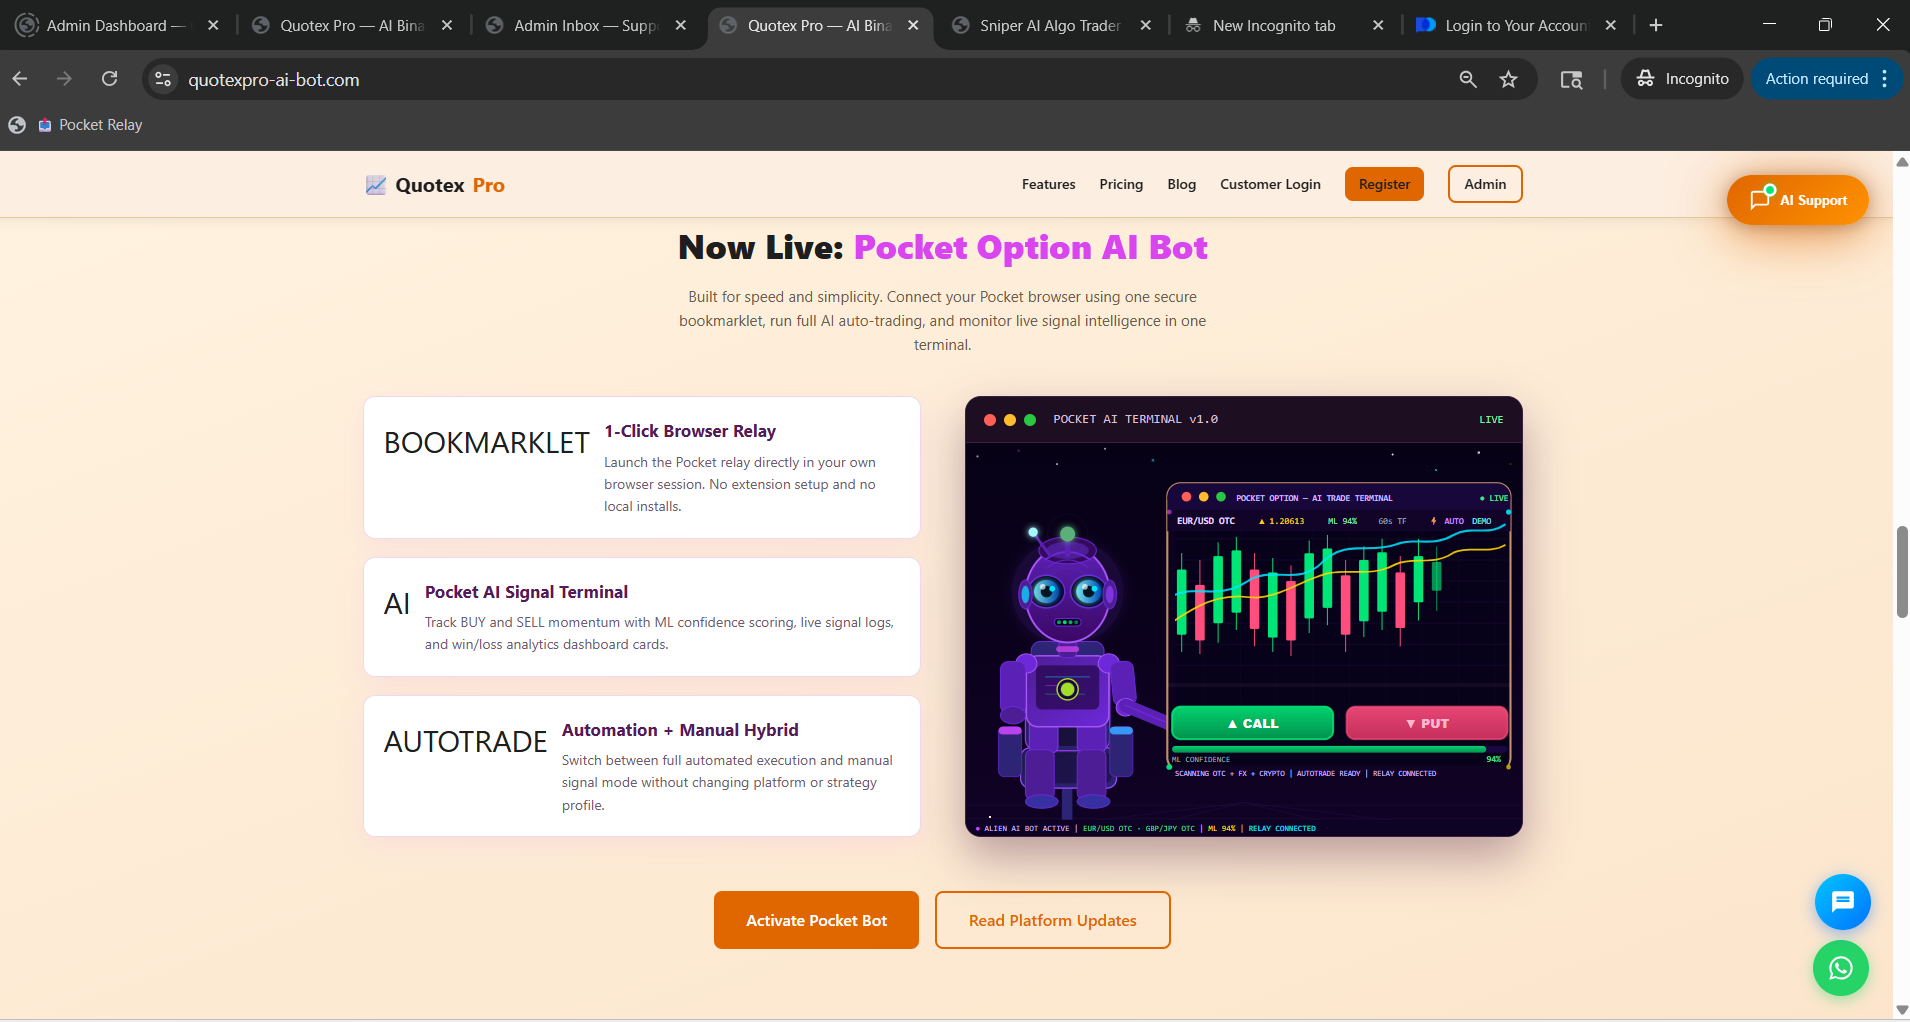Click the orange Register button

pyautogui.click(x=1384, y=184)
